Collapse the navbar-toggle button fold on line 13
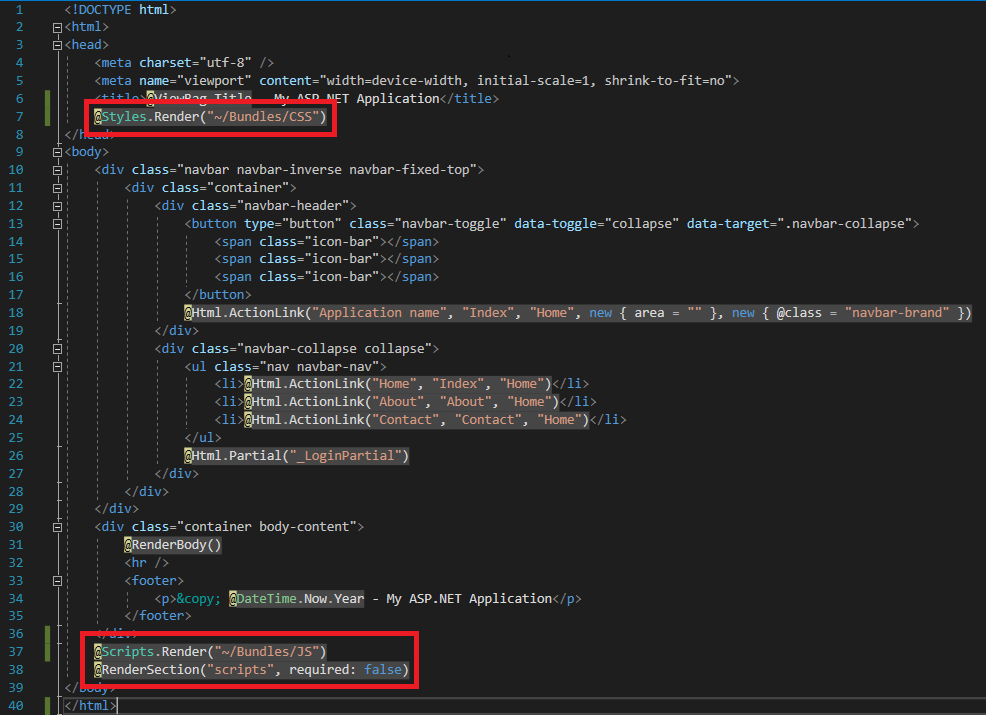 pos(57,223)
